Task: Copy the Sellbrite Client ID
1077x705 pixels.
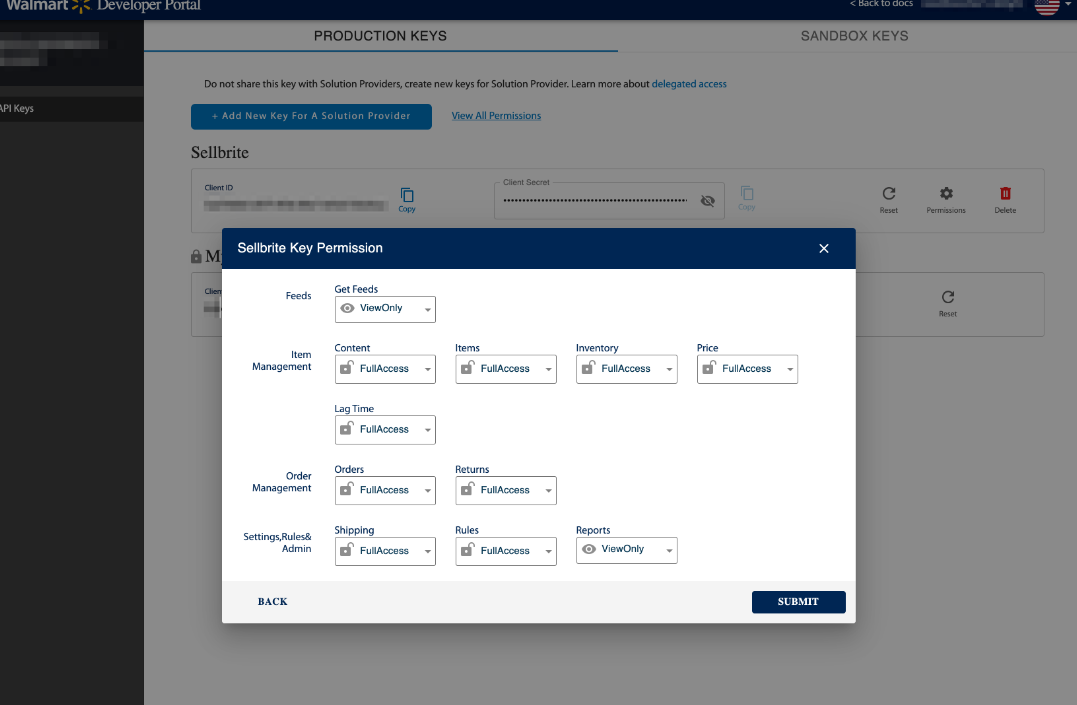Action: [x=407, y=199]
